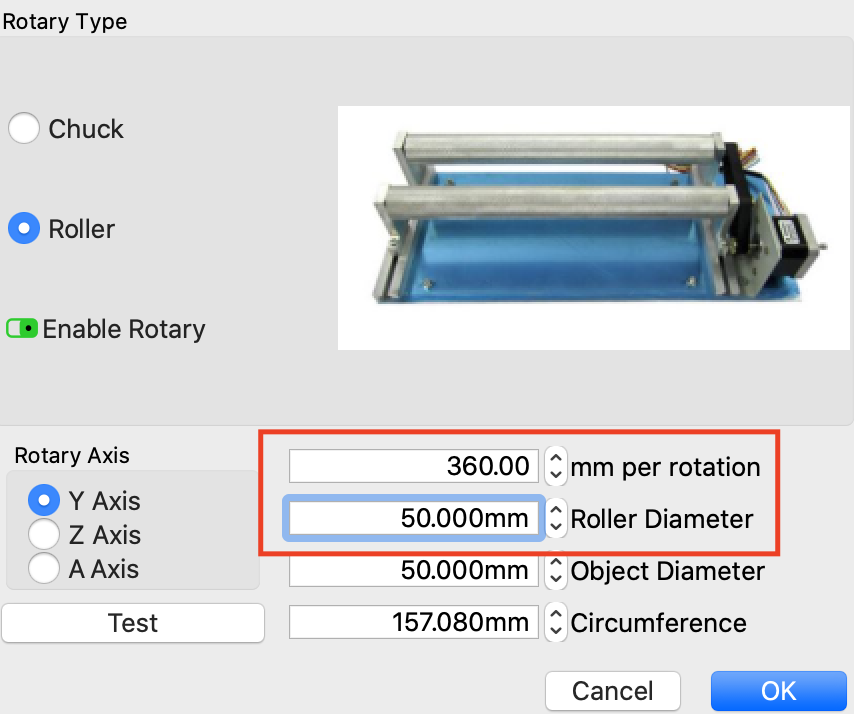Decrease mm per rotation with down arrow
This screenshot has height=714, width=854.
tap(556, 474)
